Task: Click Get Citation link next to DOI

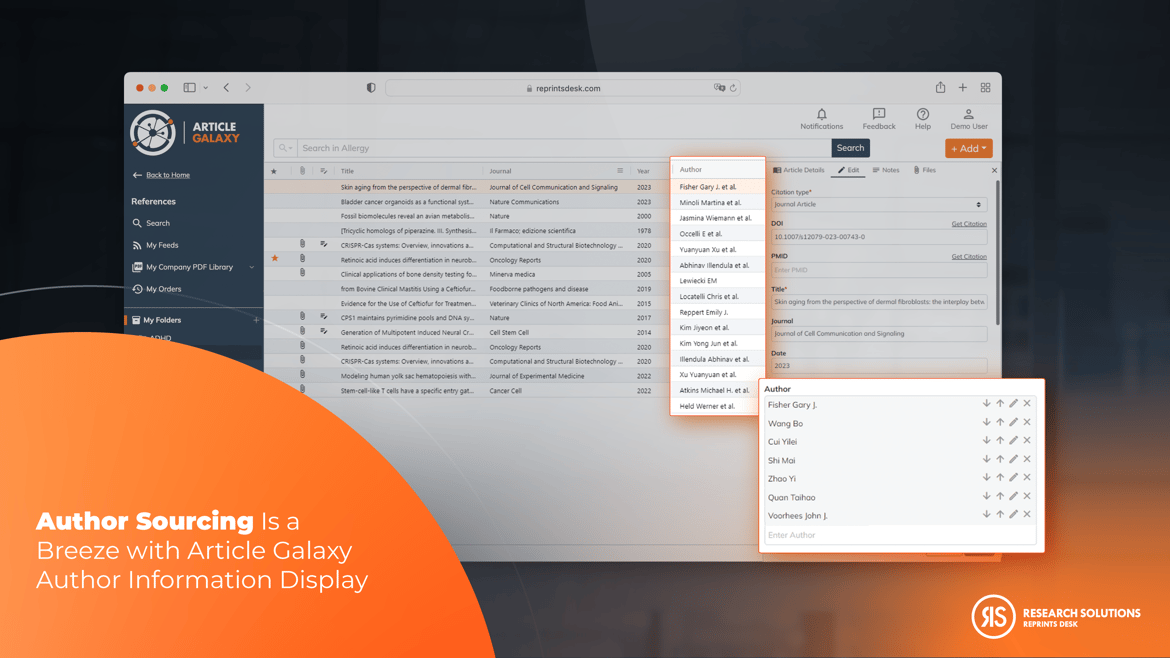Action: point(968,224)
